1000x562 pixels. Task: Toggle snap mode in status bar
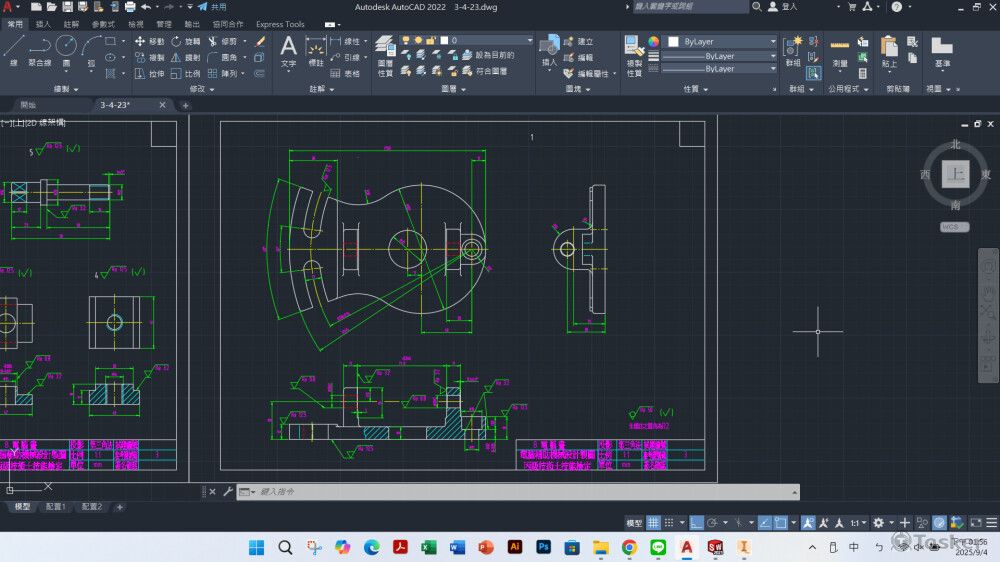(x=668, y=522)
